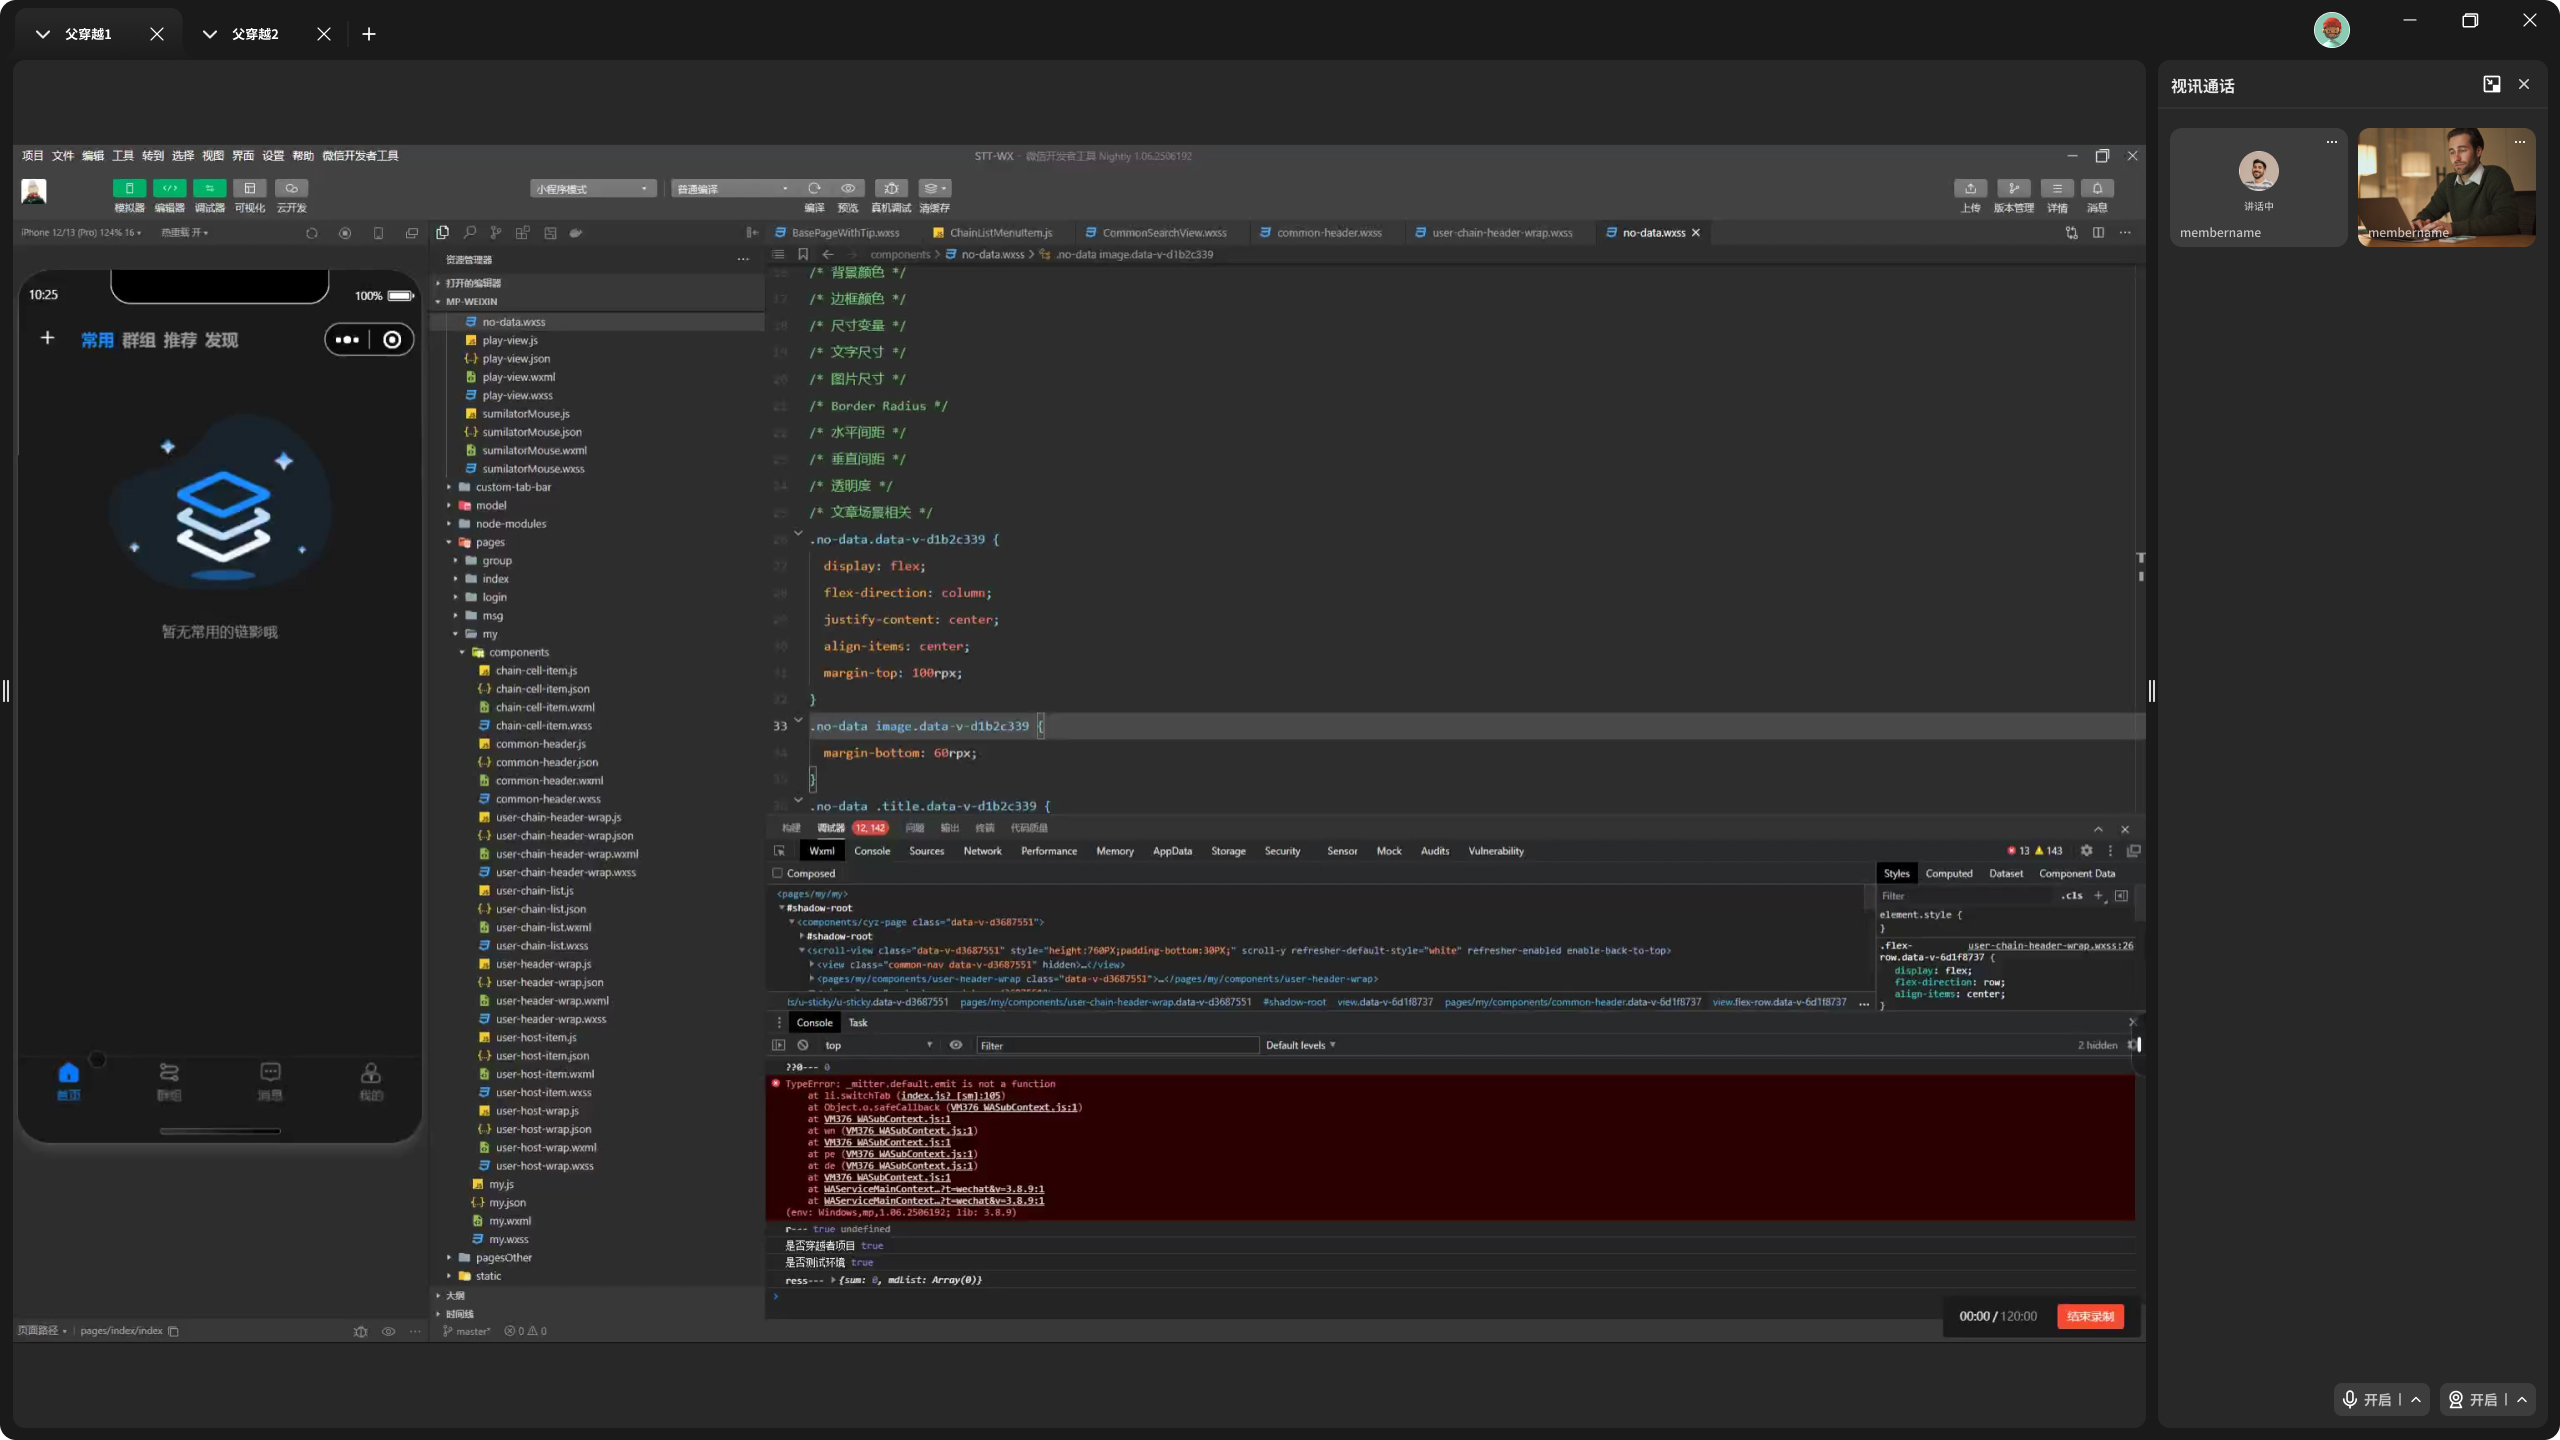
Task: Open the common-header.wxss editor tab
Action: (x=1328, y=232)
